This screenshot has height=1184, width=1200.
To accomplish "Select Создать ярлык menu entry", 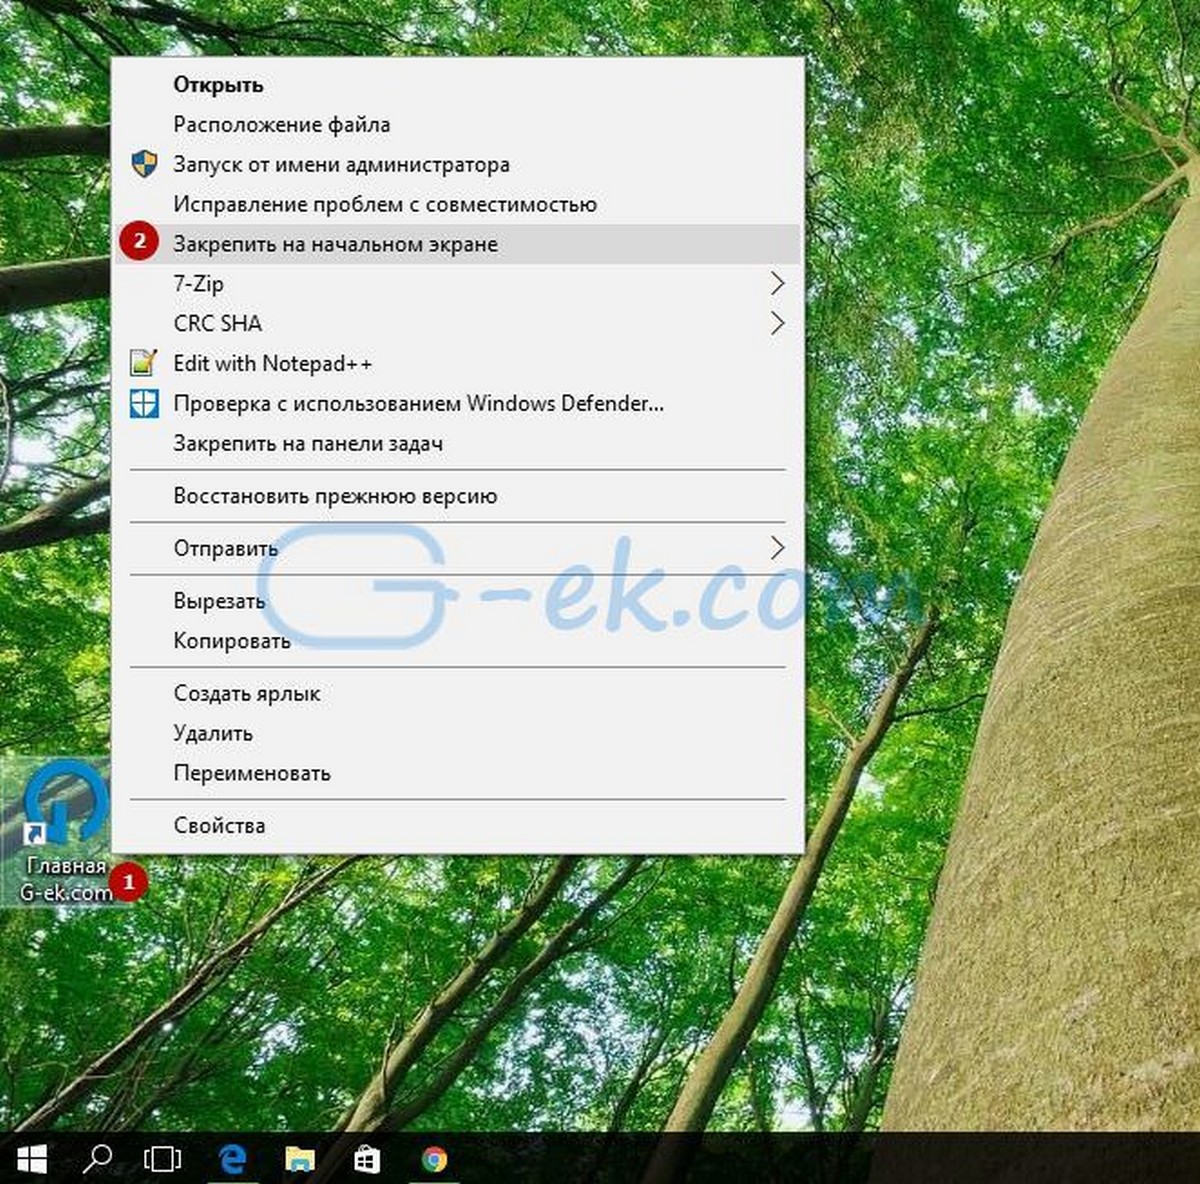I will click(x=247, y=694).
